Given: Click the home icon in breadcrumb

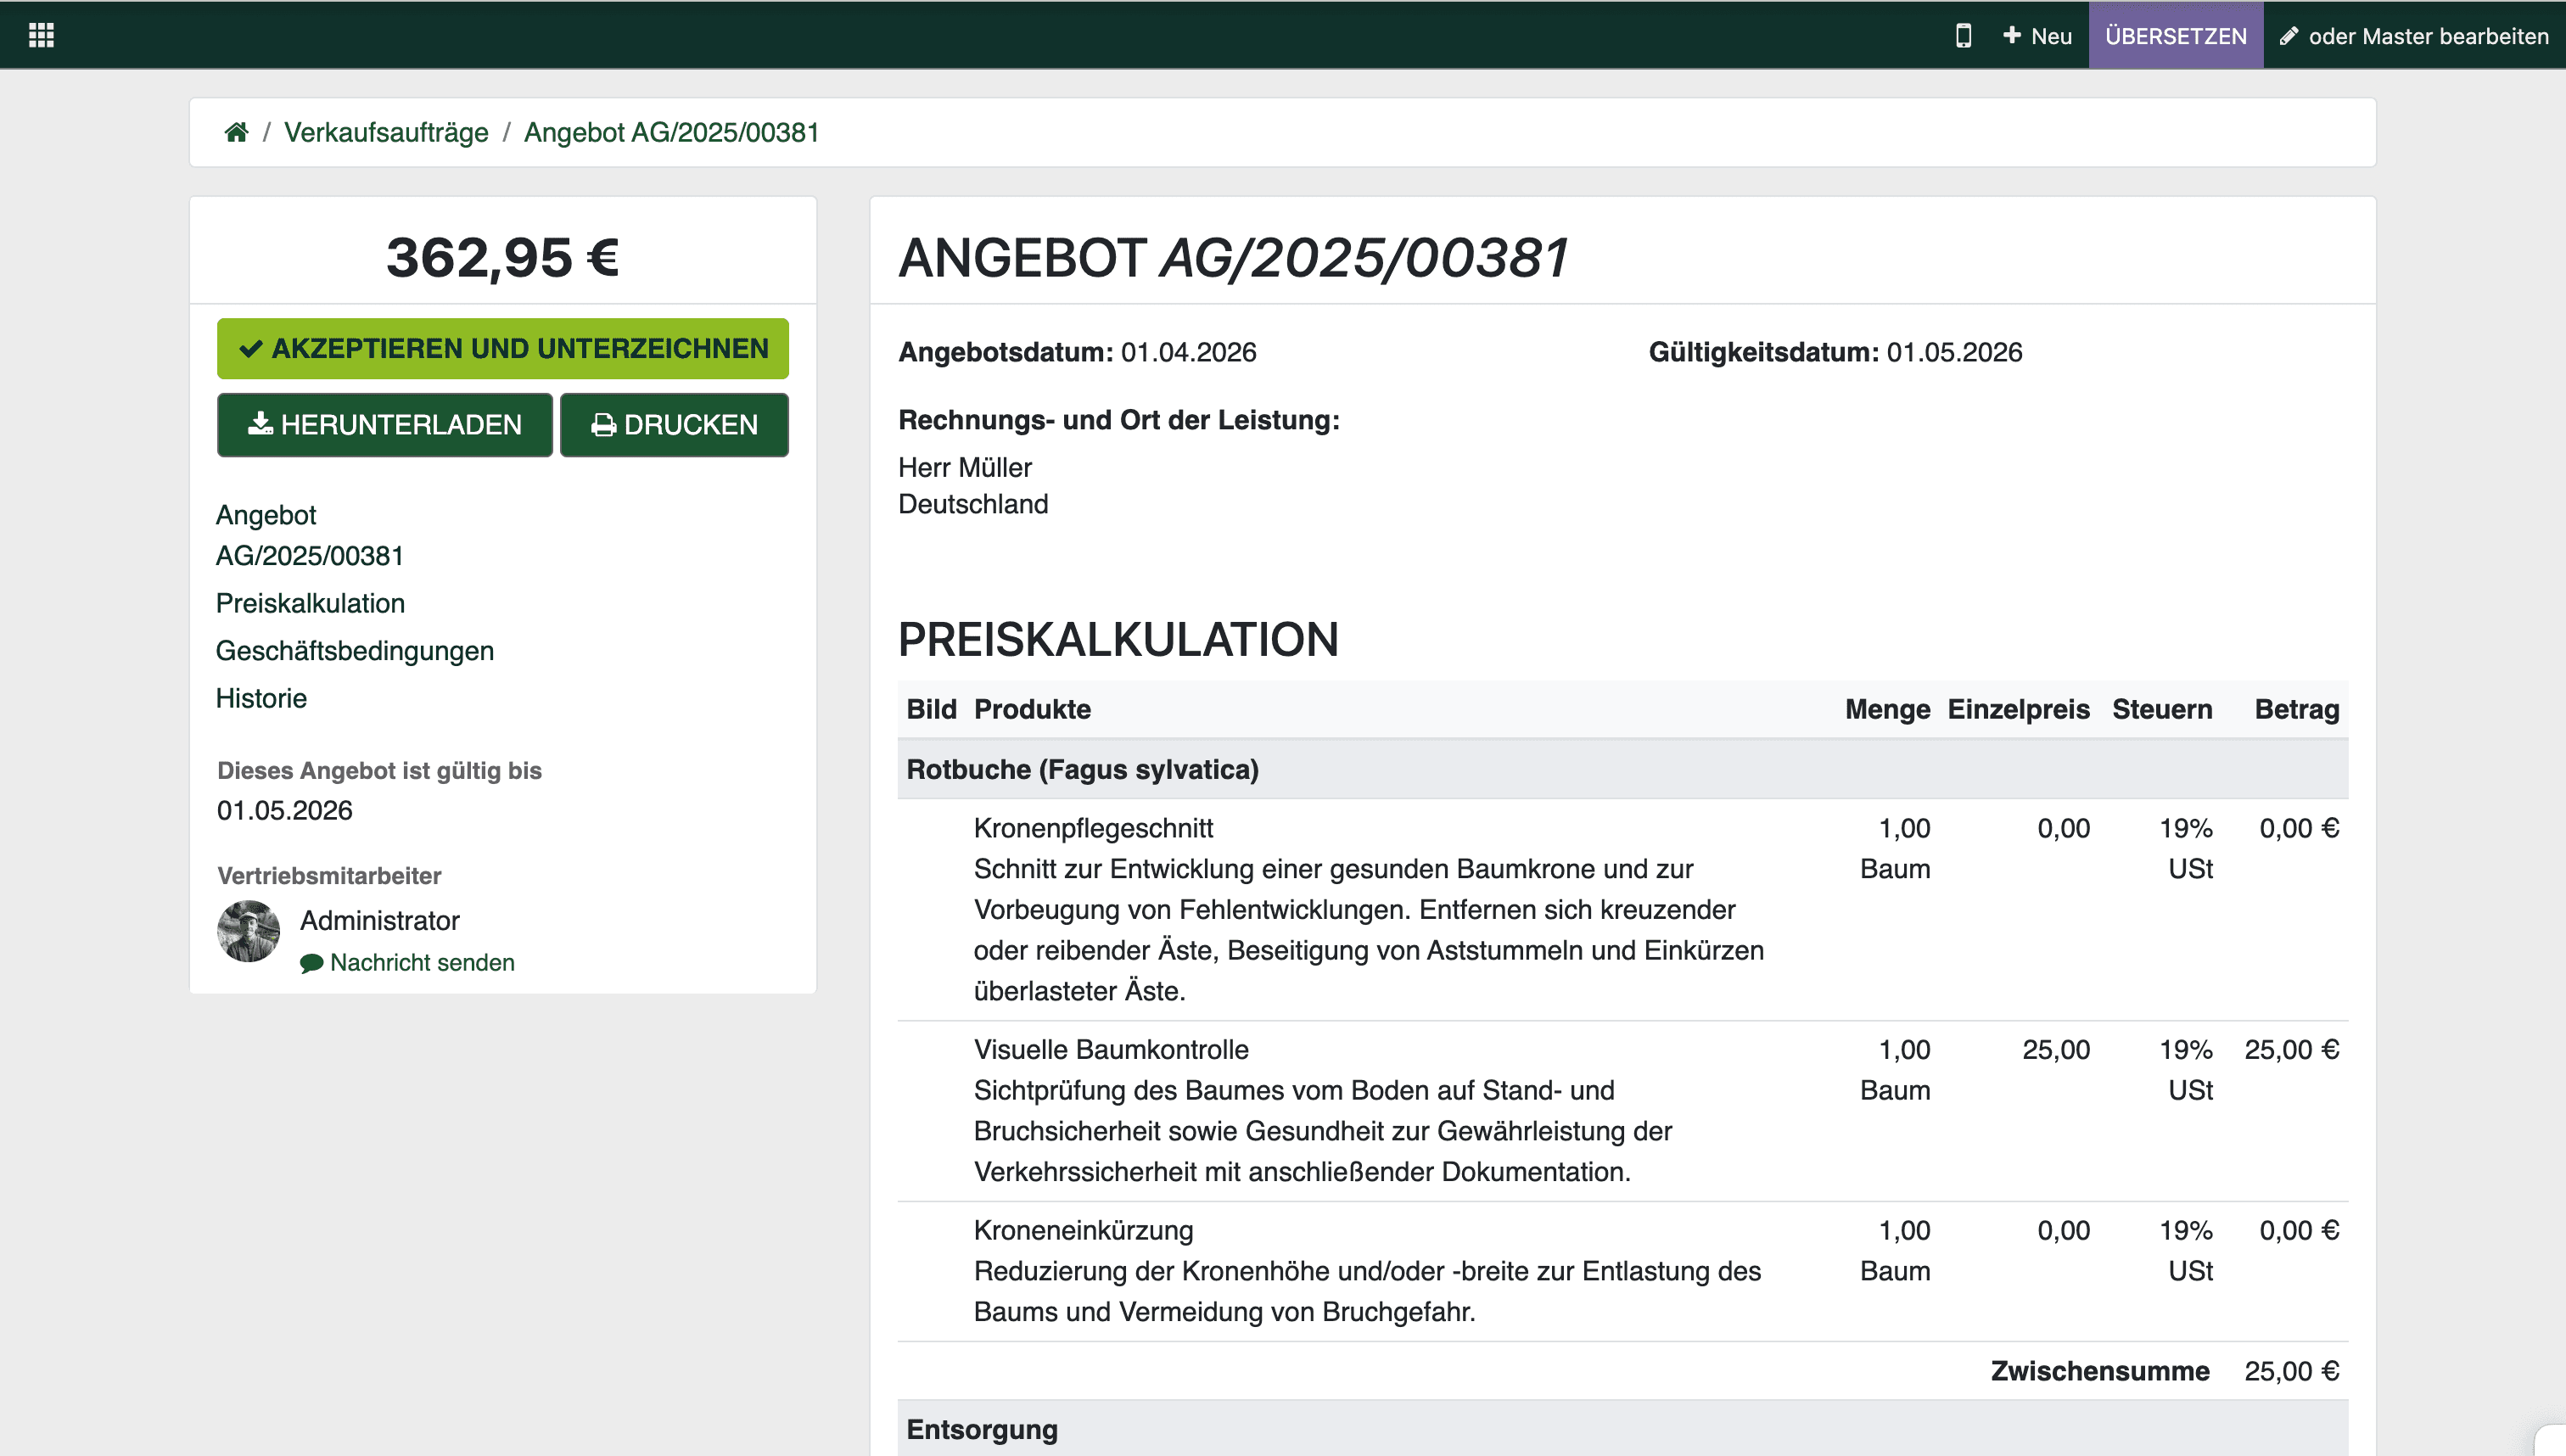Looking at the screenshot, I should pos(236,132).
